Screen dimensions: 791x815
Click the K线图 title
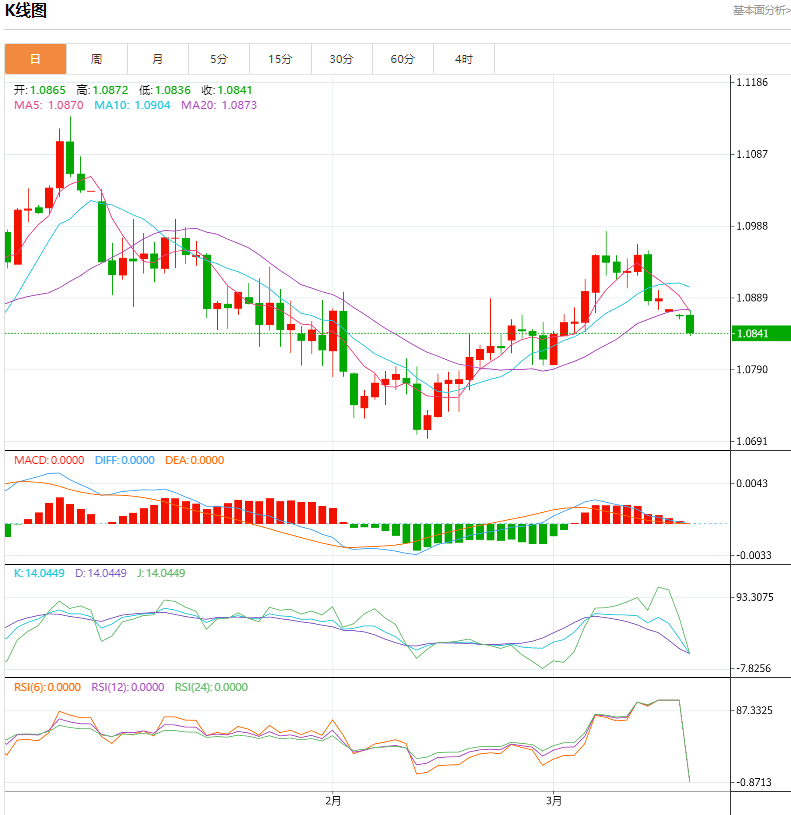click(26, 11)
